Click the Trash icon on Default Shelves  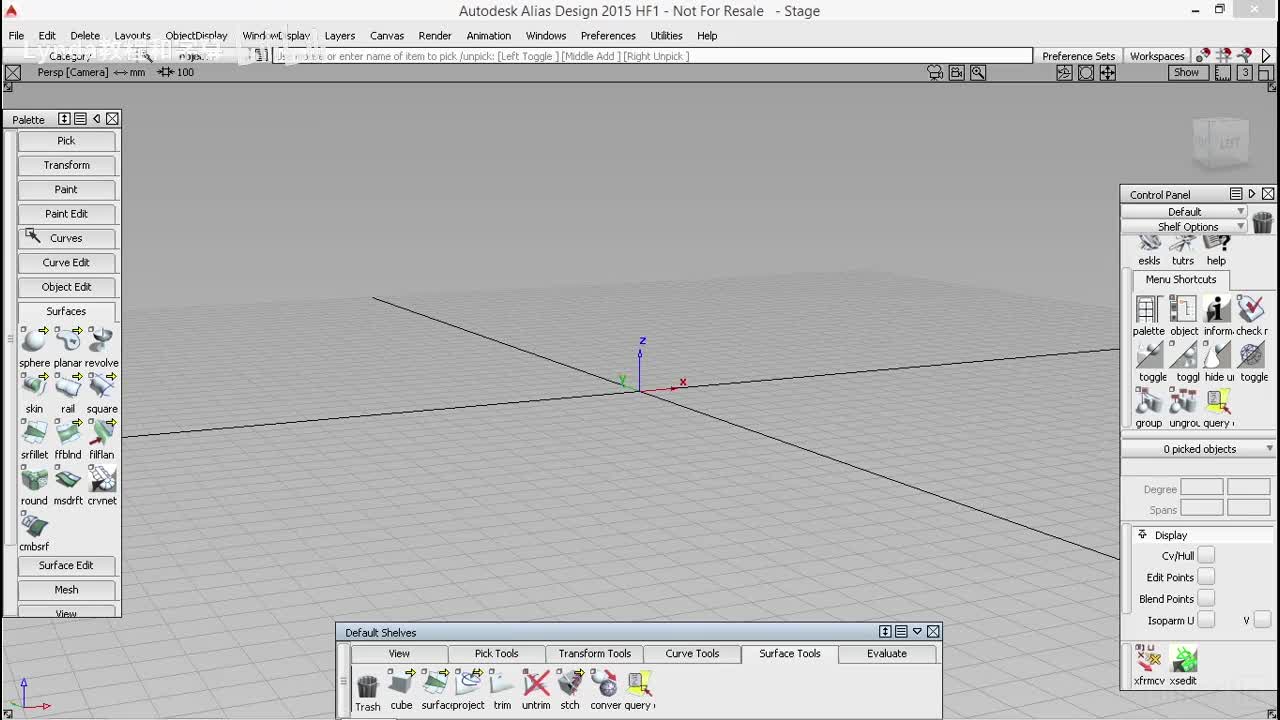[x=367, y=686]
